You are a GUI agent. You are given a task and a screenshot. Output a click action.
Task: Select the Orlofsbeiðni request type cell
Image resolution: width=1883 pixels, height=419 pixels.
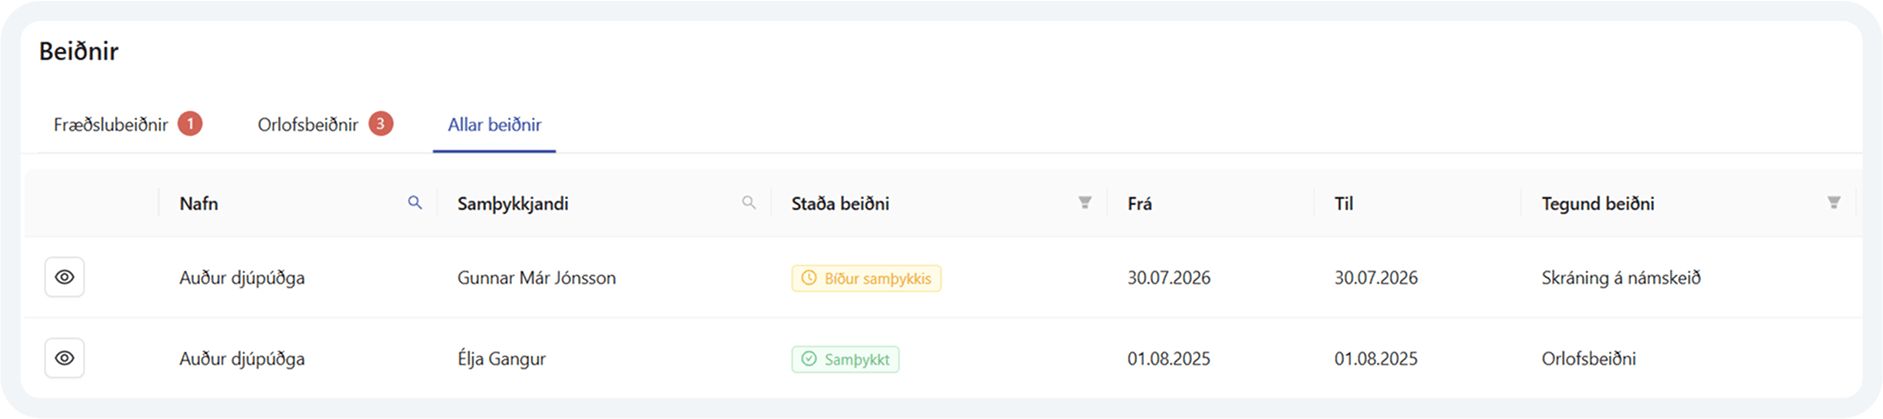[1589, 359]
